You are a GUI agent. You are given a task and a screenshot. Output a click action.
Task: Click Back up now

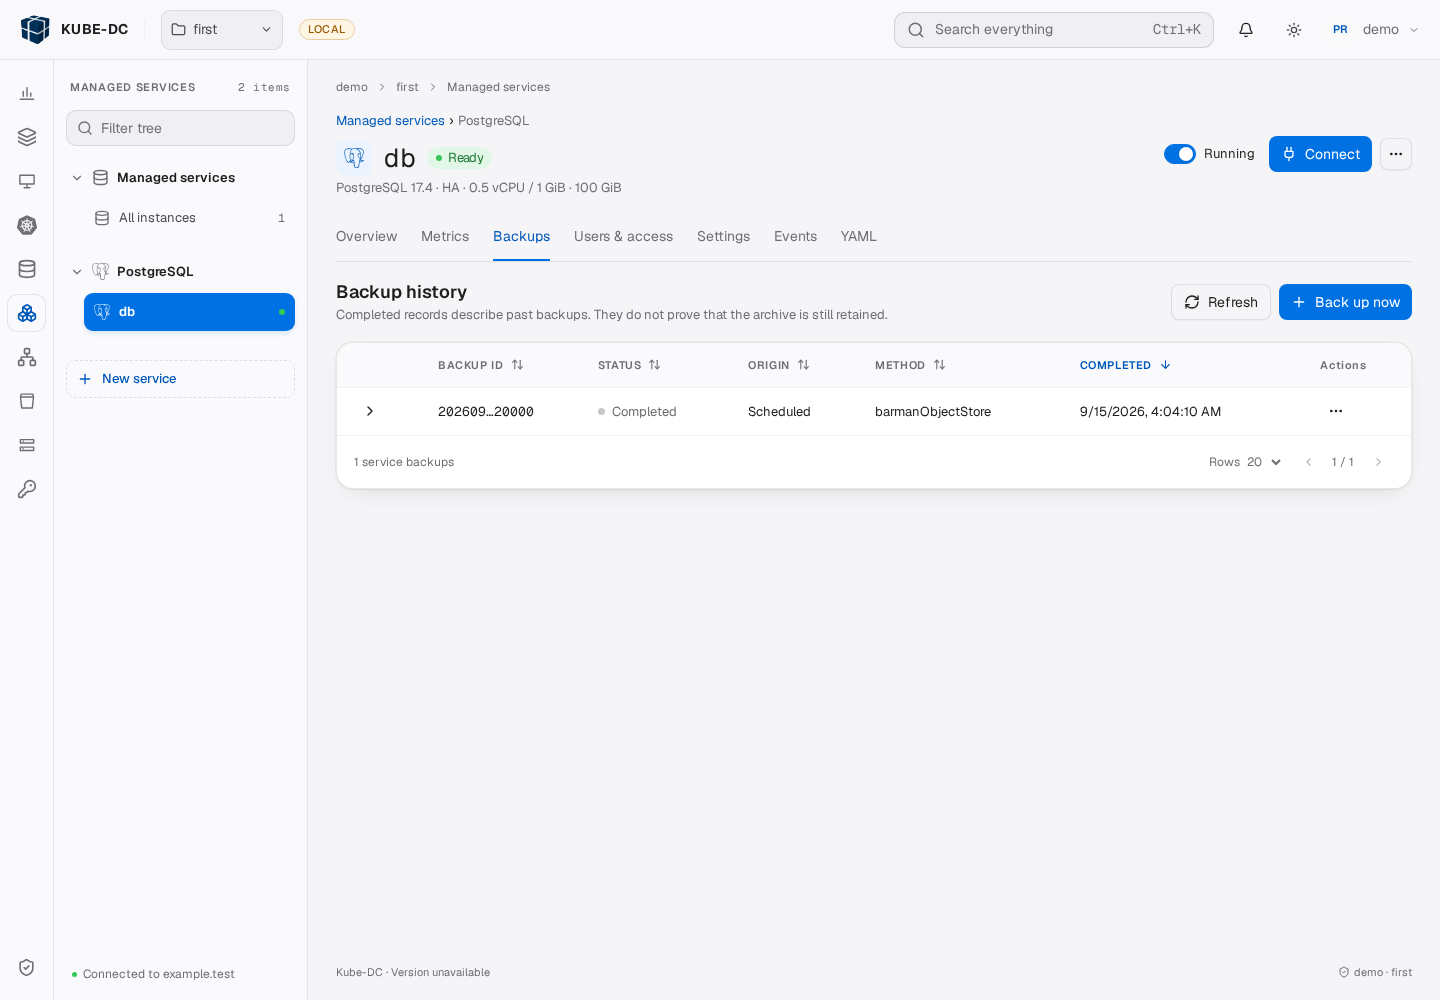(x=1345, y=302)
